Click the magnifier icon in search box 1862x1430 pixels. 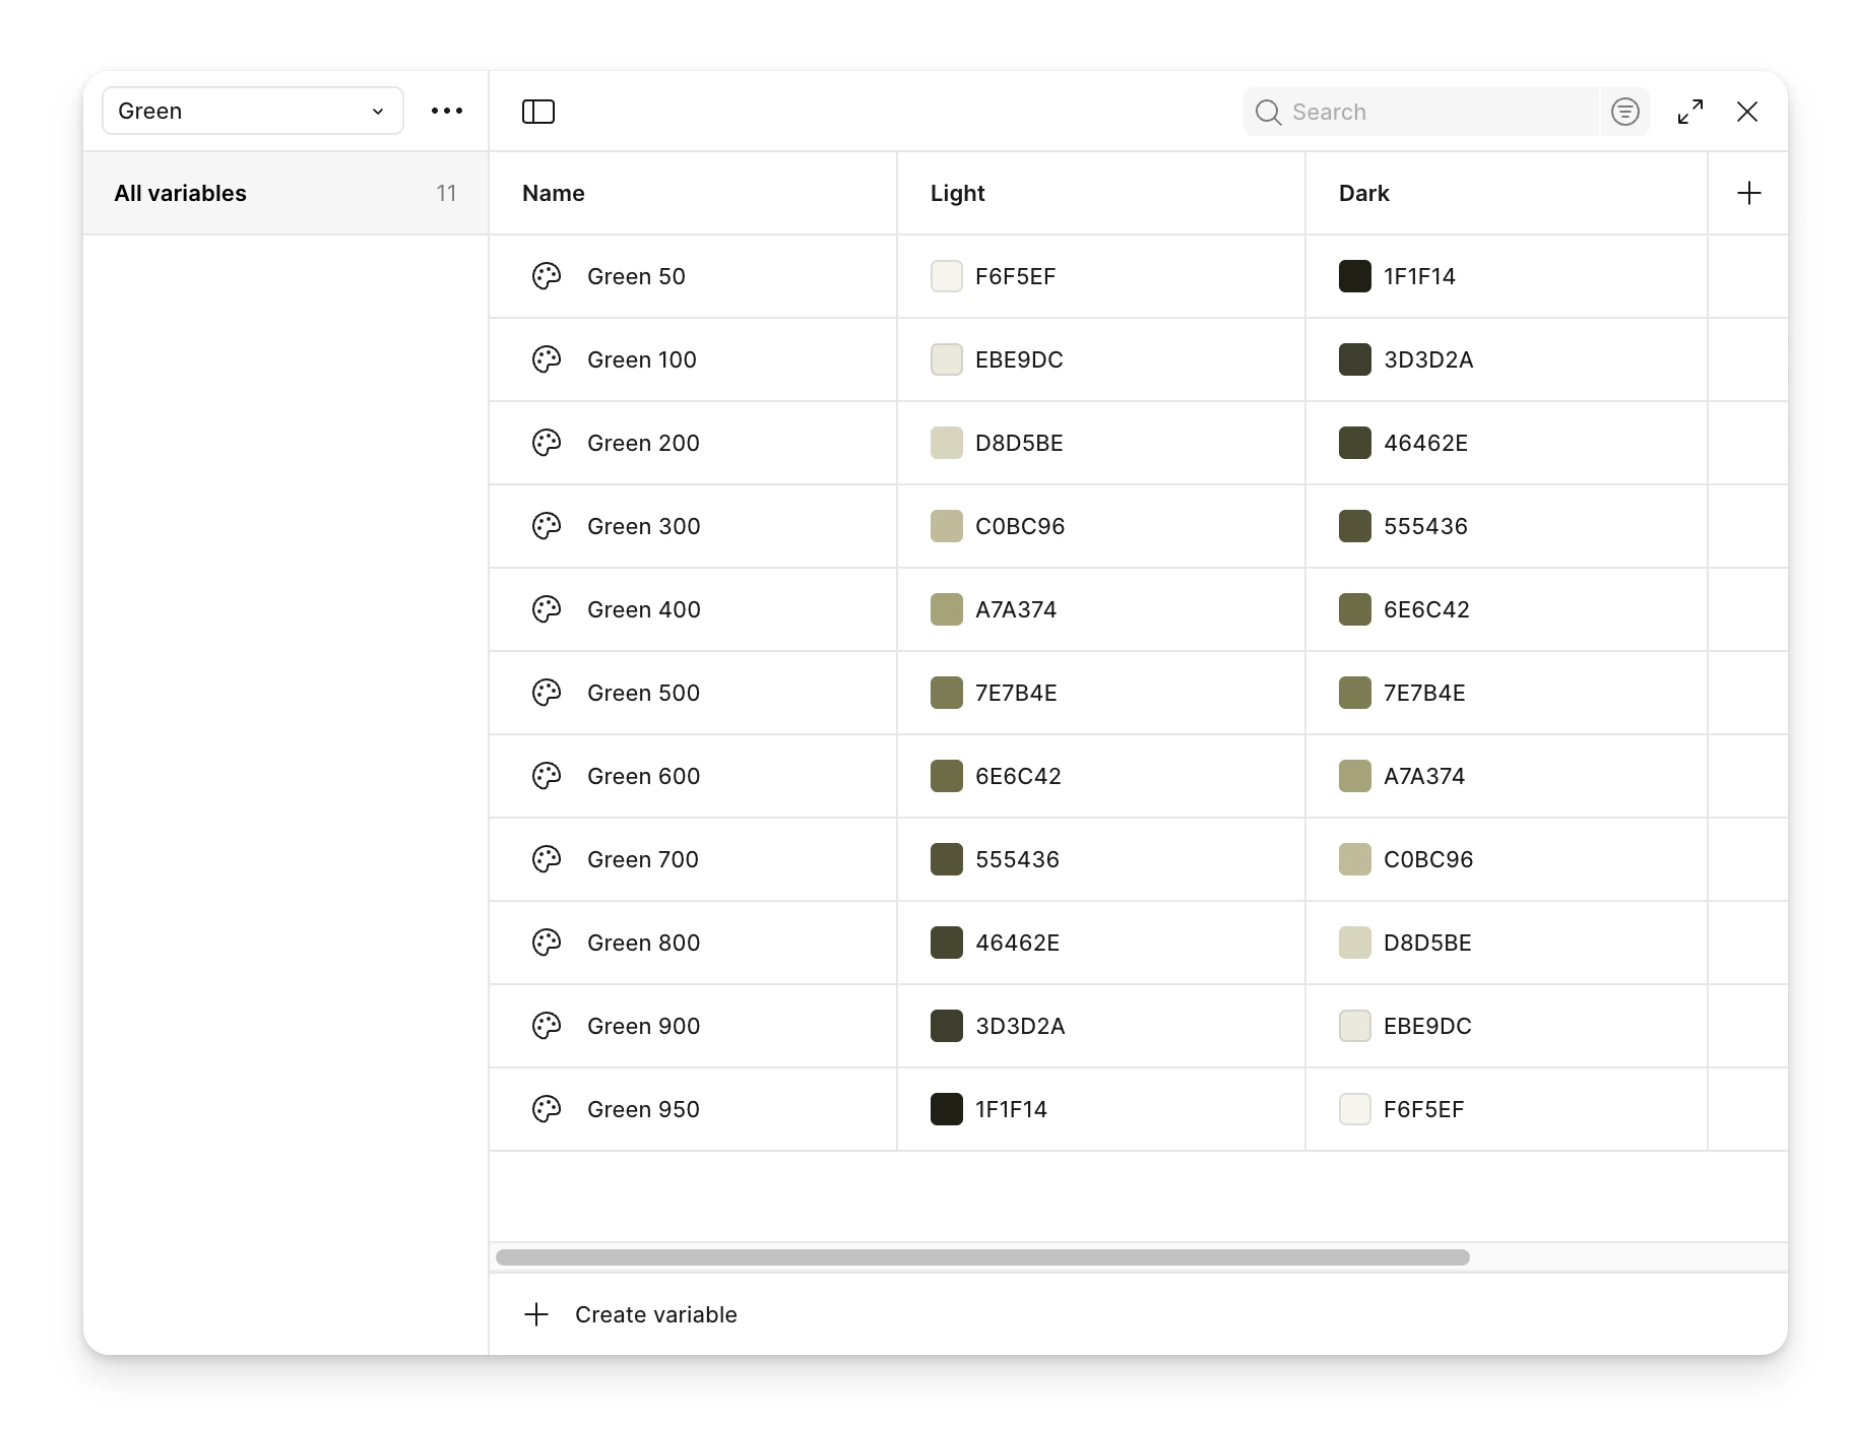tap(1267, 112)
